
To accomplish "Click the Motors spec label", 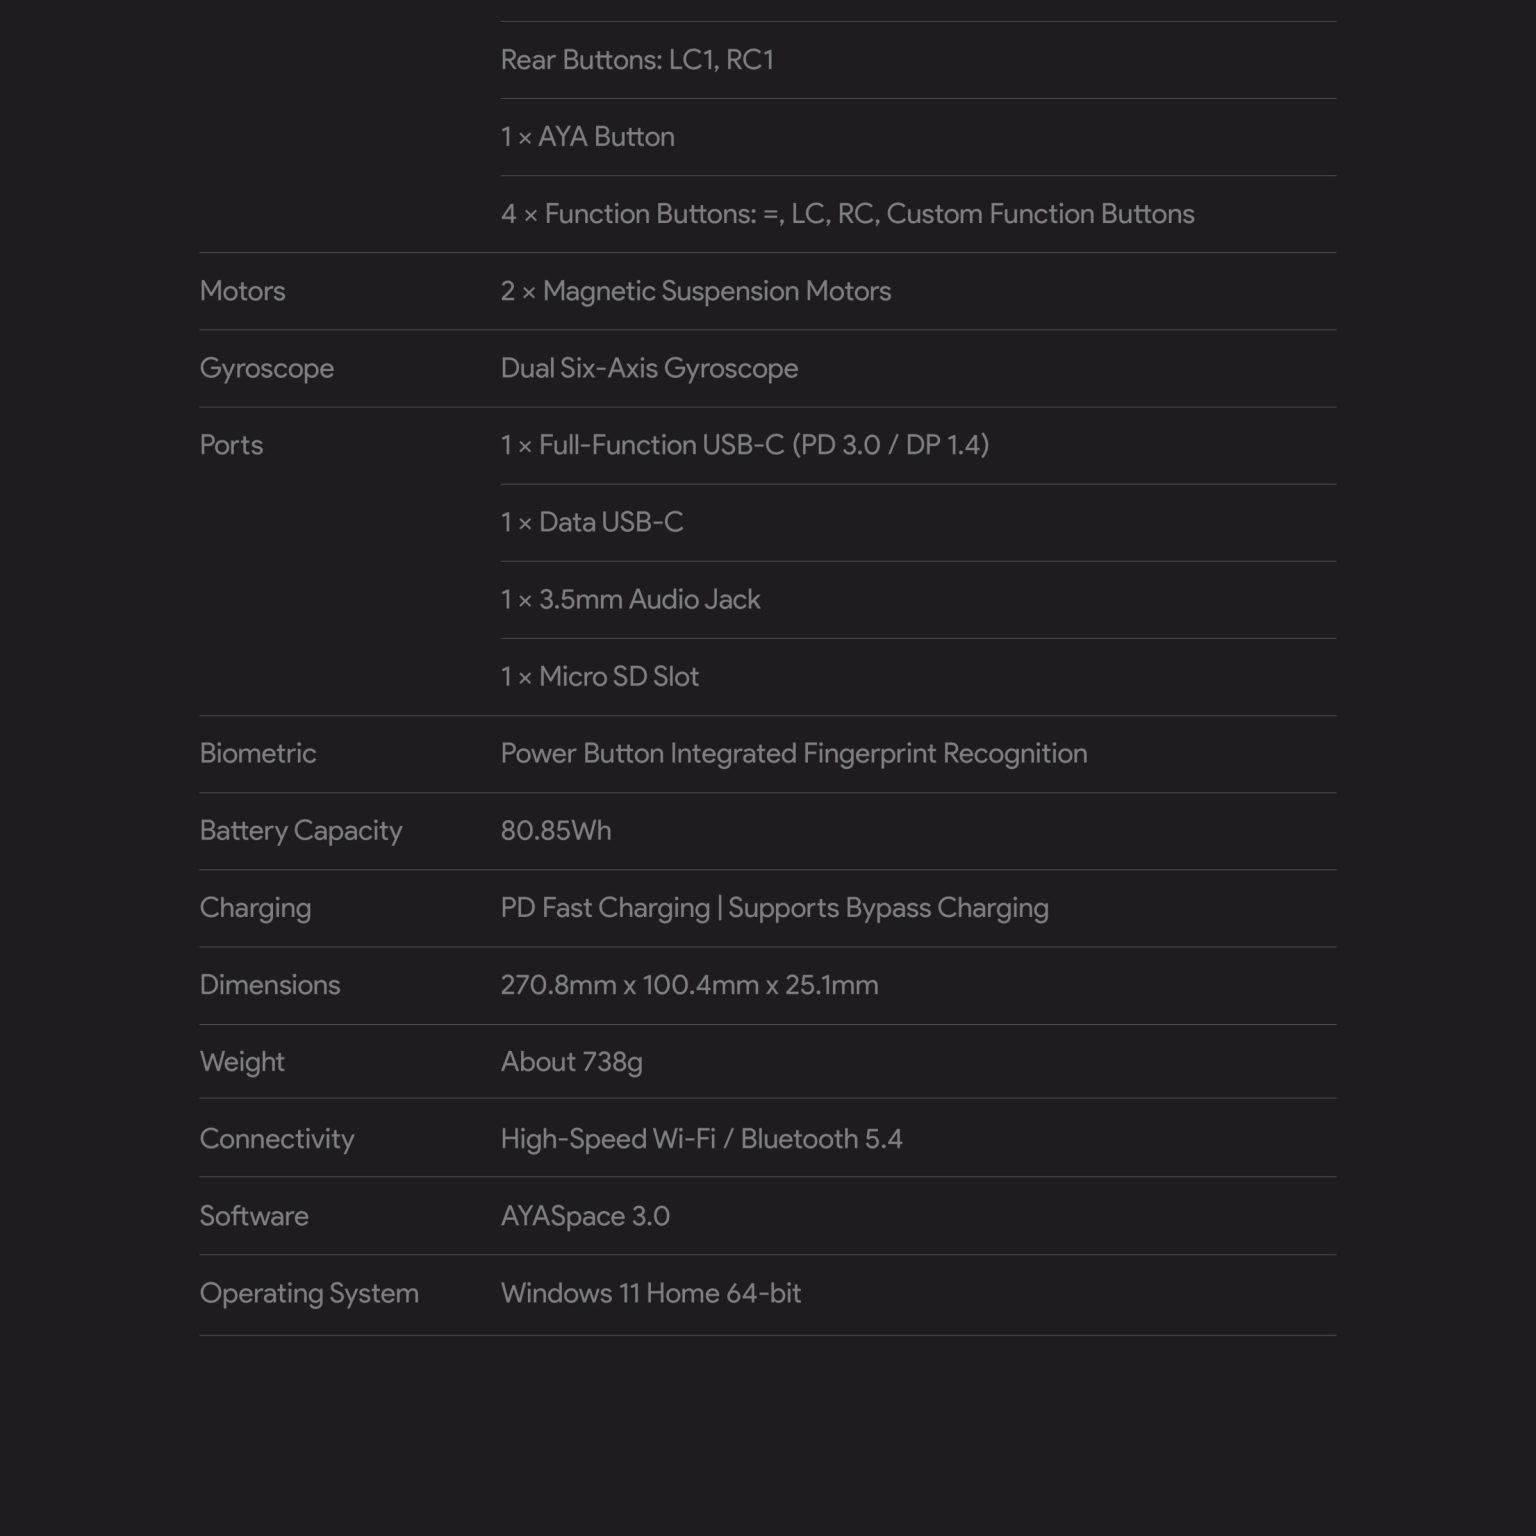I will pos(242,291).
